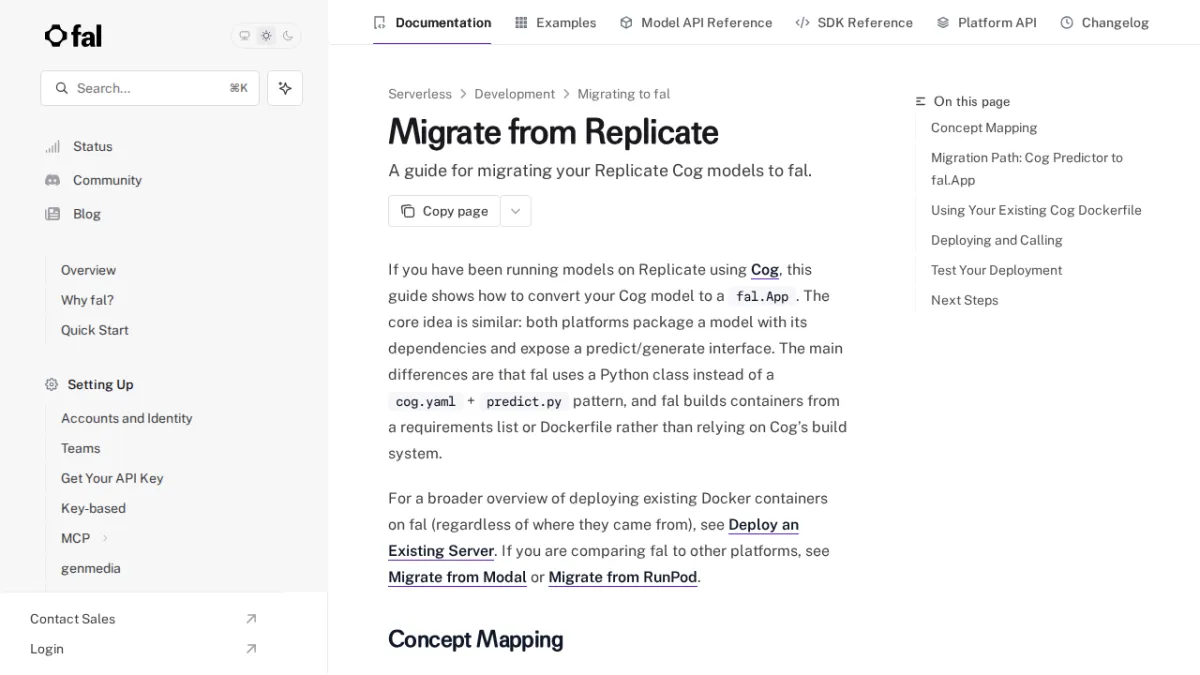Expand the MCP sidebar chevron
1200x675 pixels.
pyautogui.click(x=105, y=538)
